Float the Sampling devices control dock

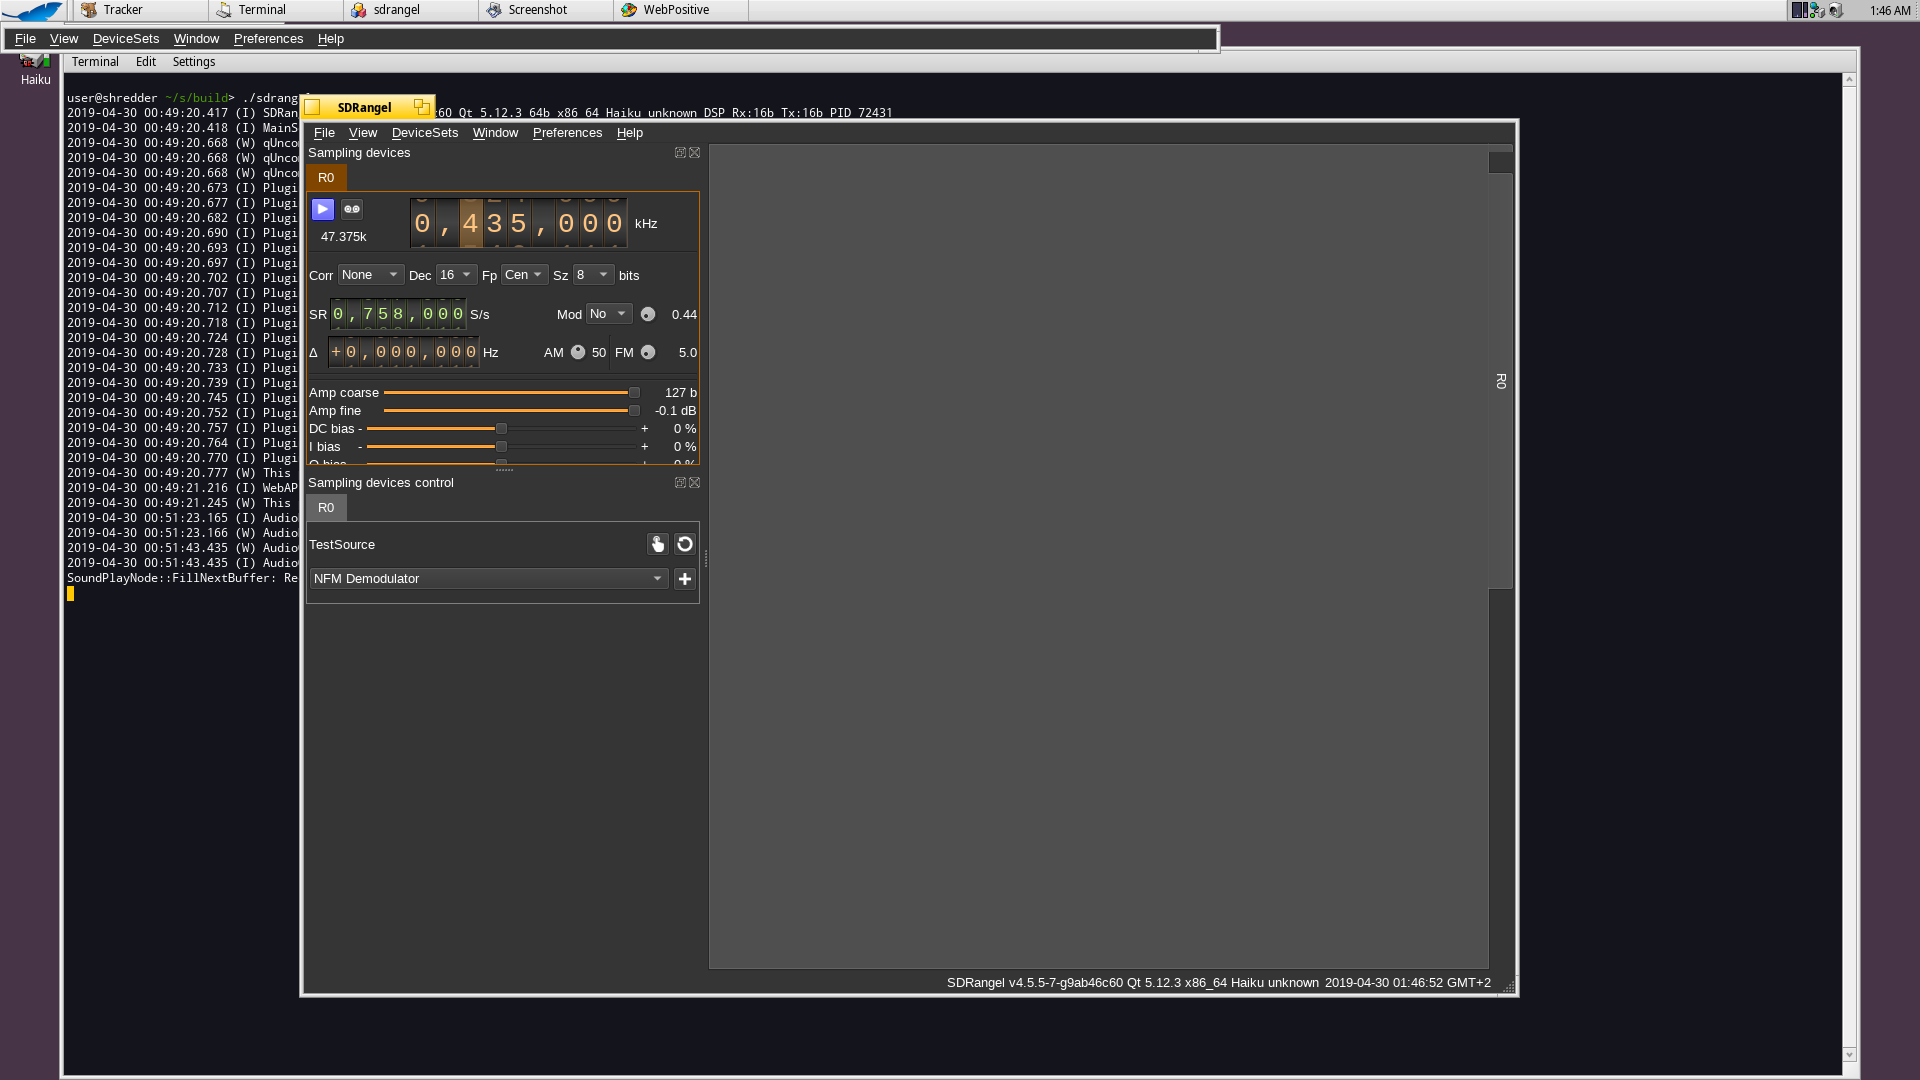[x=680, y=483]
